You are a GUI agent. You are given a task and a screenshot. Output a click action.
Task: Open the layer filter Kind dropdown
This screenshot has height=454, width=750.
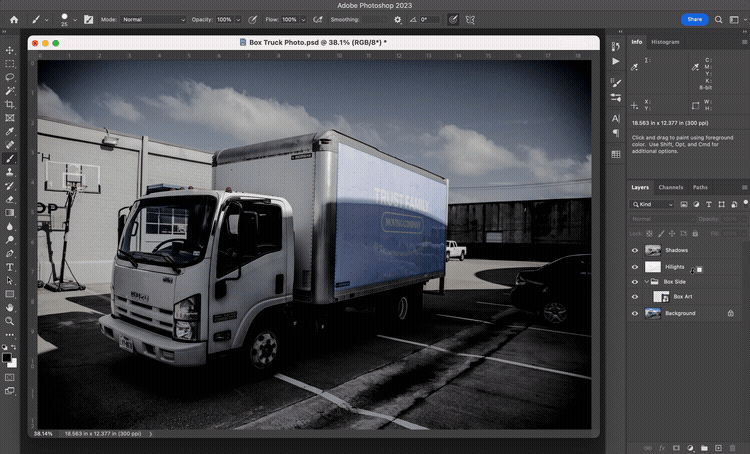coord(652,204)
